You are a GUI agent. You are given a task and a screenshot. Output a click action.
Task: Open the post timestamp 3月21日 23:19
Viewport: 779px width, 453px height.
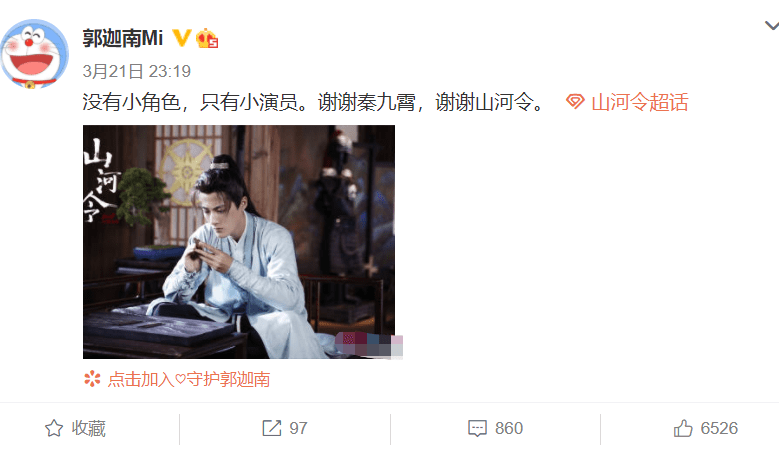[x=137, y=71]
